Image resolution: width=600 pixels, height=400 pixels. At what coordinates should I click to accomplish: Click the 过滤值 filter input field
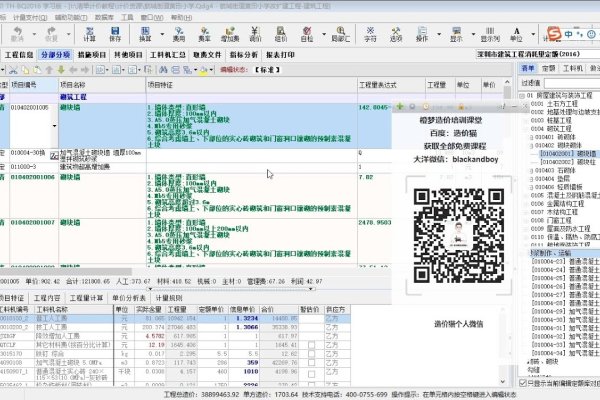[x=572, y=83]
